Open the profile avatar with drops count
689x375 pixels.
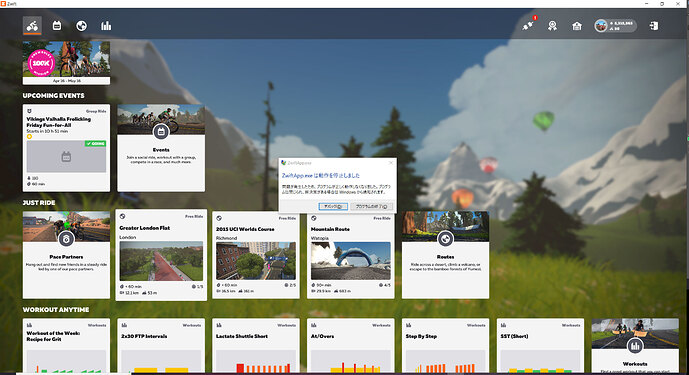tap(615, 25)
